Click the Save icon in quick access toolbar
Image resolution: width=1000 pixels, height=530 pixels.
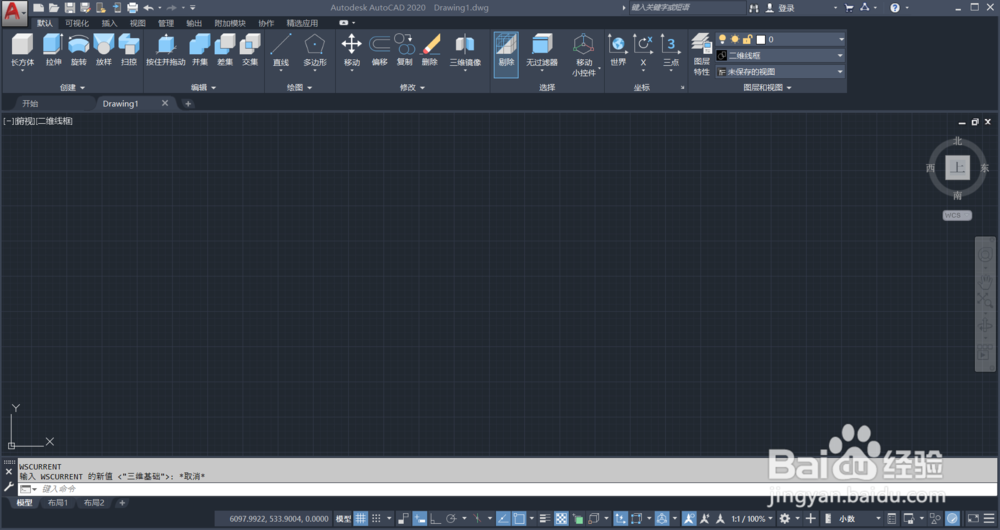pos(70,8)
